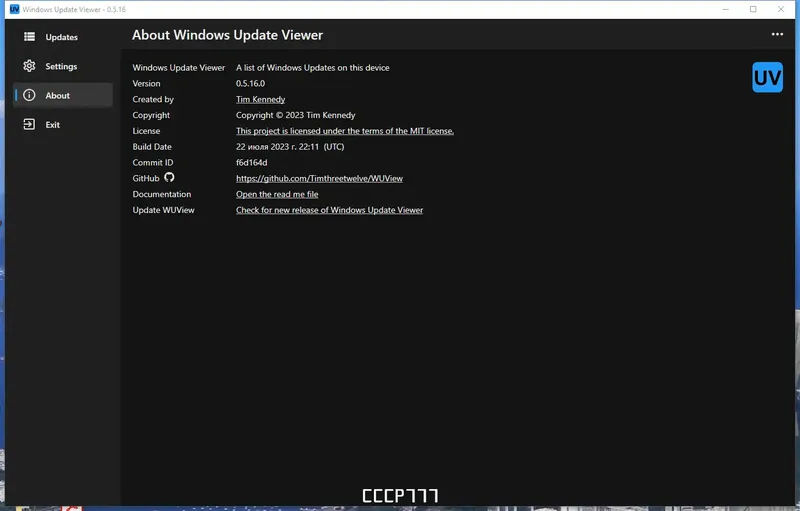This screenshot has width=800, height=511.
Task: Click the Version label
Action: point(146,83)
